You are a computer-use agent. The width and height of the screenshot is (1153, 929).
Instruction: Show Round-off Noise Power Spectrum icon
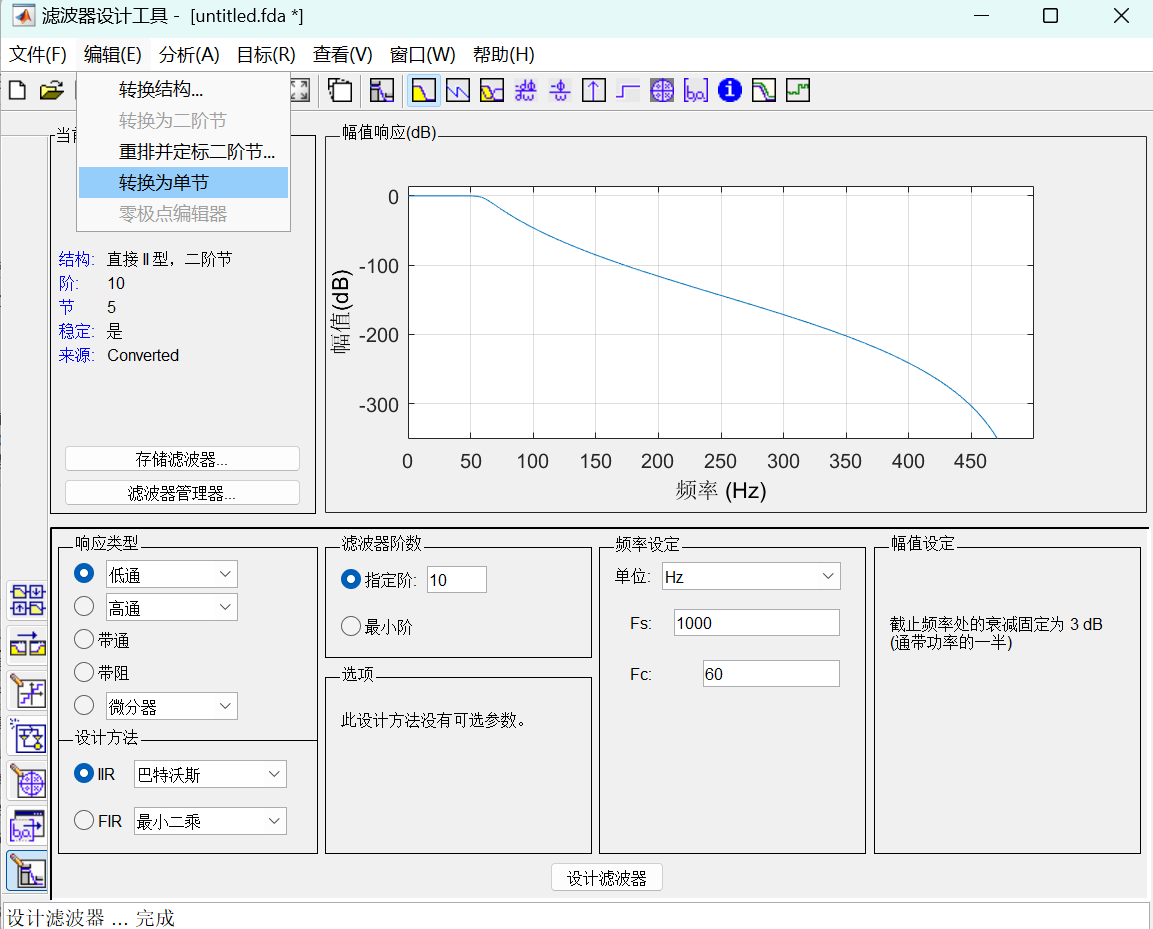pos(798,90)
